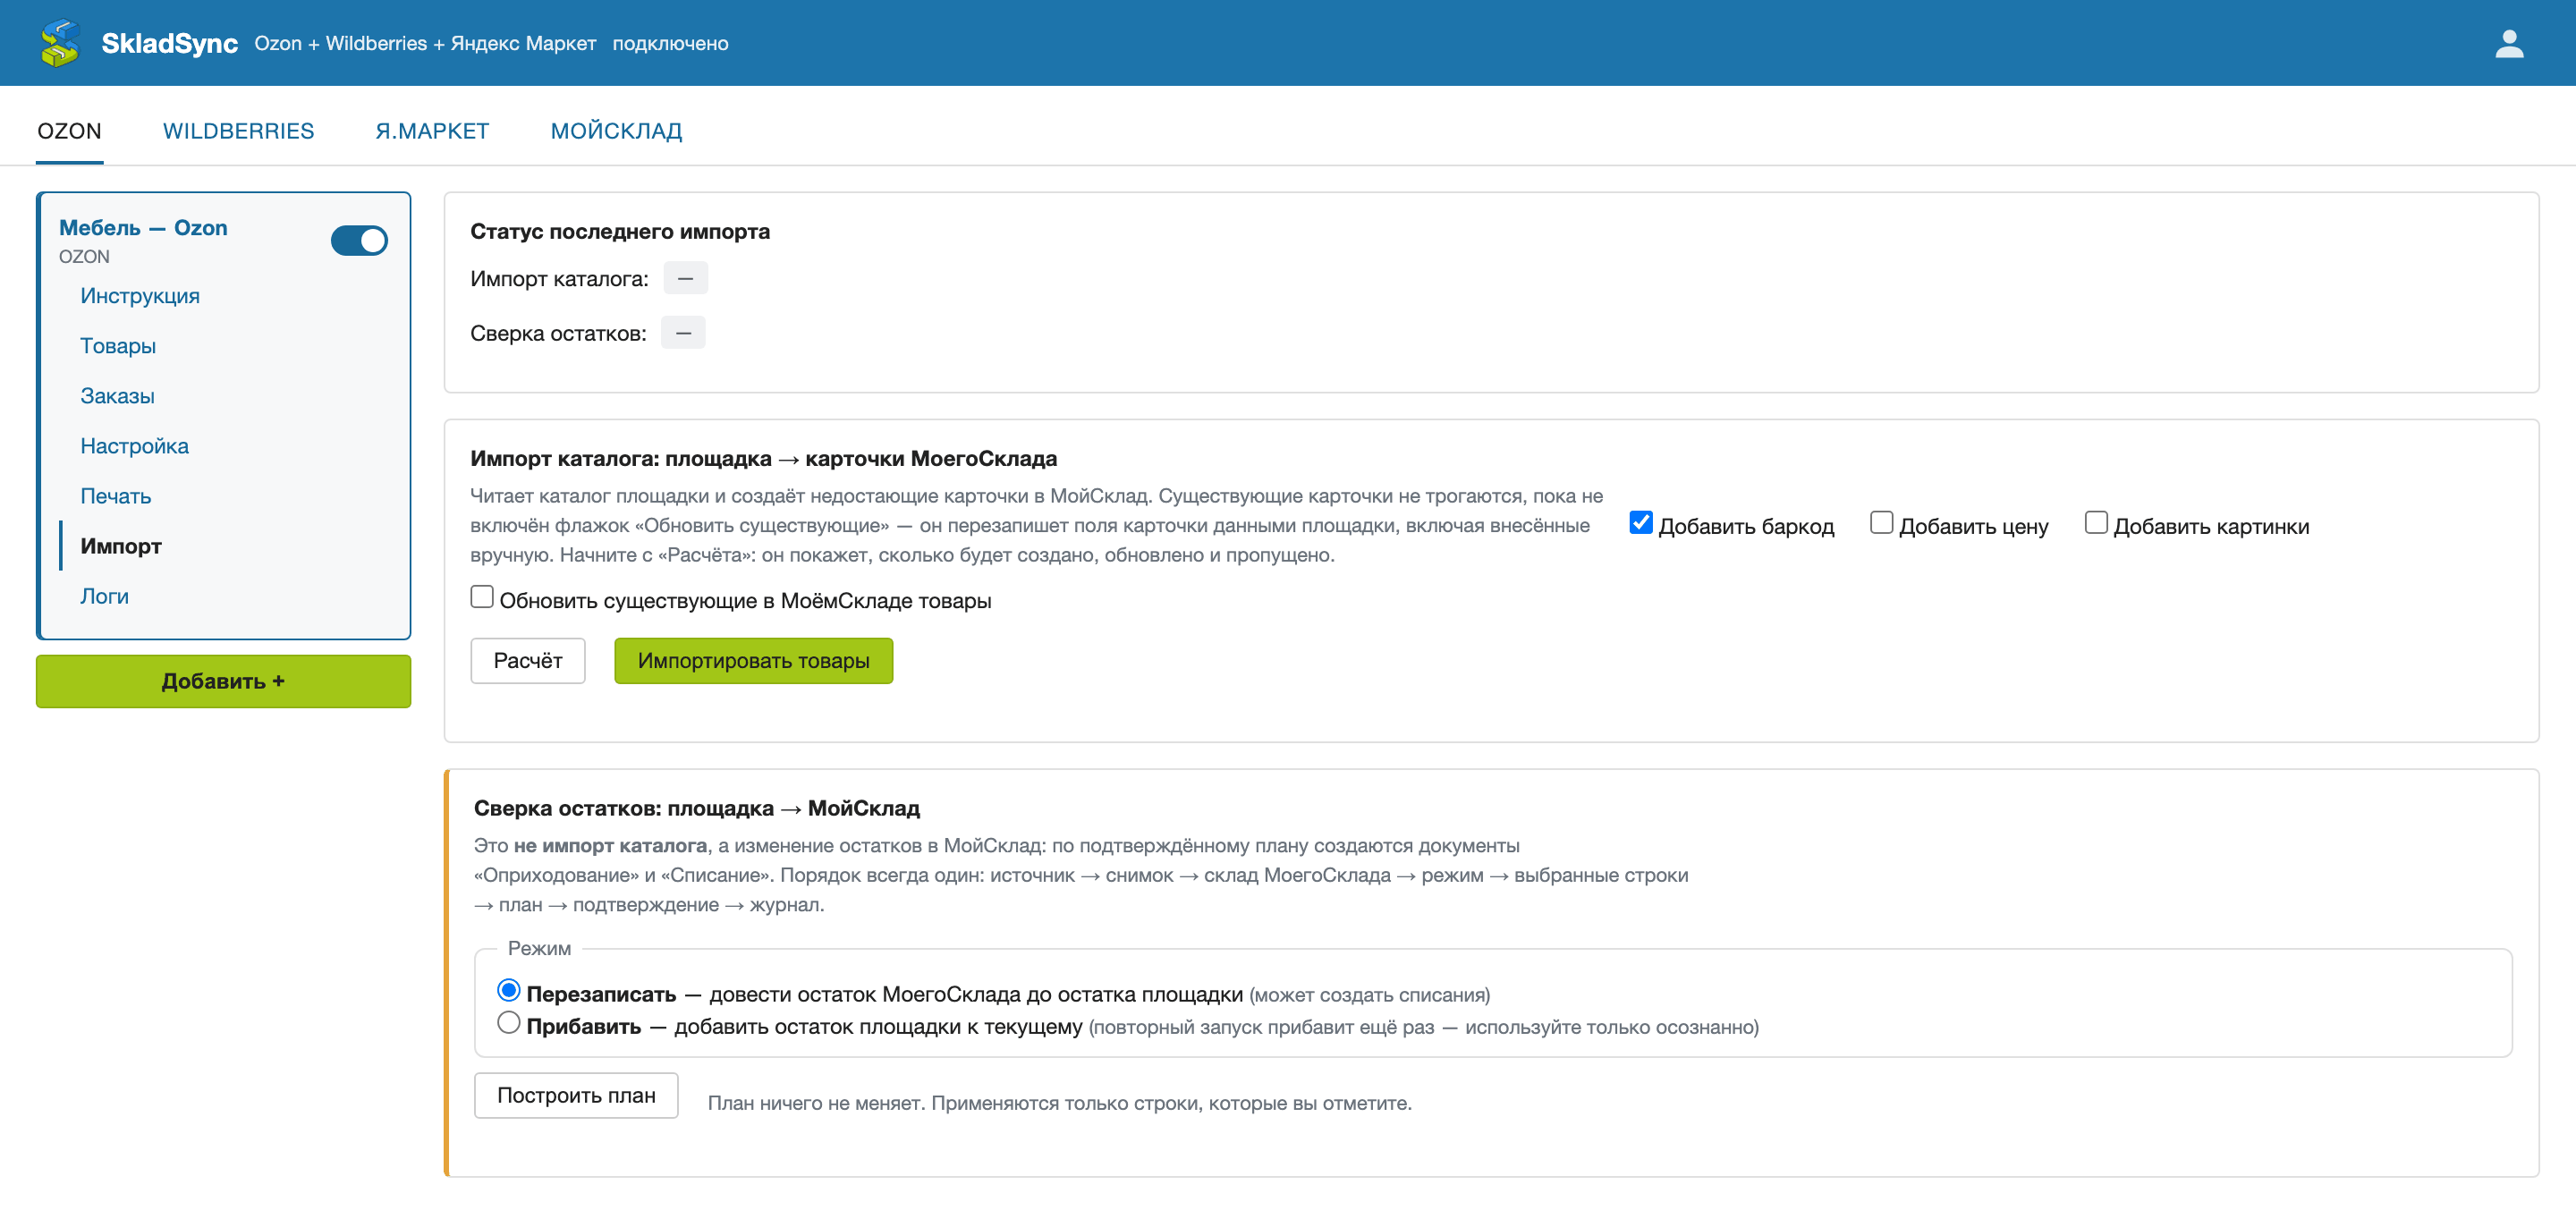2576x1227 pixels.
Task: Go to the Я.МАРКЕТ tab
Action: [x=432, y=131]
